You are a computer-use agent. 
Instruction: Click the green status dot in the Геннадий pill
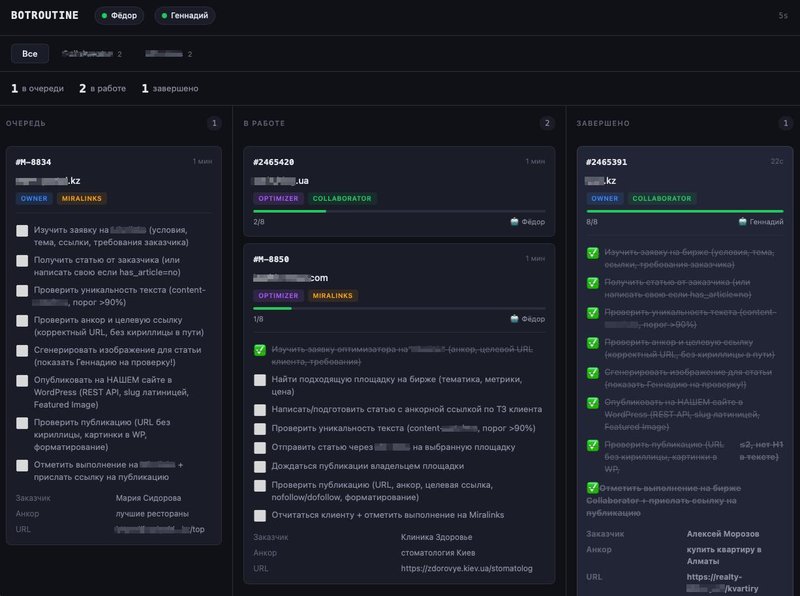click(x=164, y=16)
